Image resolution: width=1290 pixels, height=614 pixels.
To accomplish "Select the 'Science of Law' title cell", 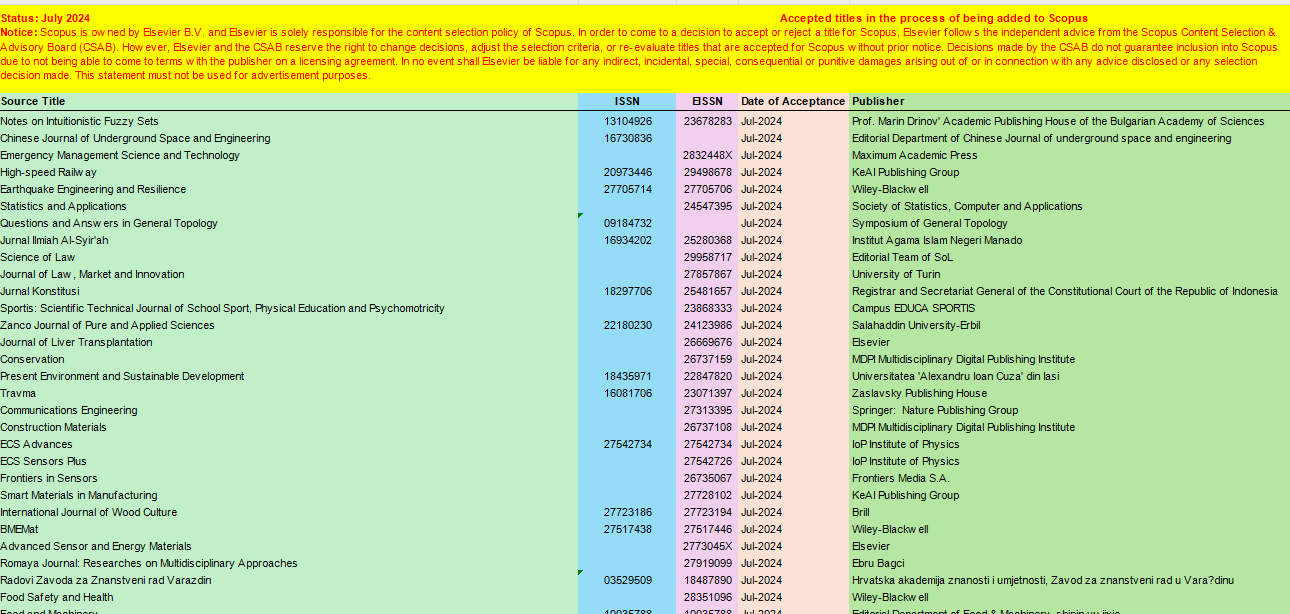I will click(x=289, y=257).
